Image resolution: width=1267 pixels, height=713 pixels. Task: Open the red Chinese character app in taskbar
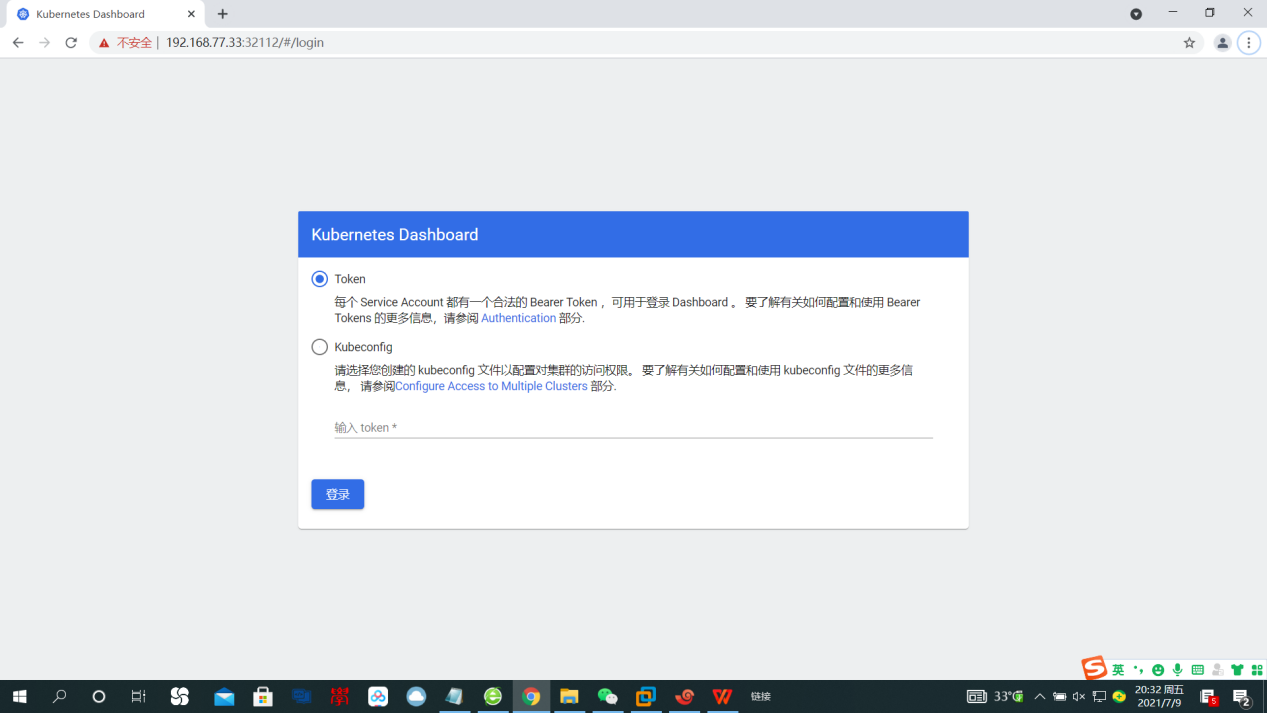(x=340, y=696)
